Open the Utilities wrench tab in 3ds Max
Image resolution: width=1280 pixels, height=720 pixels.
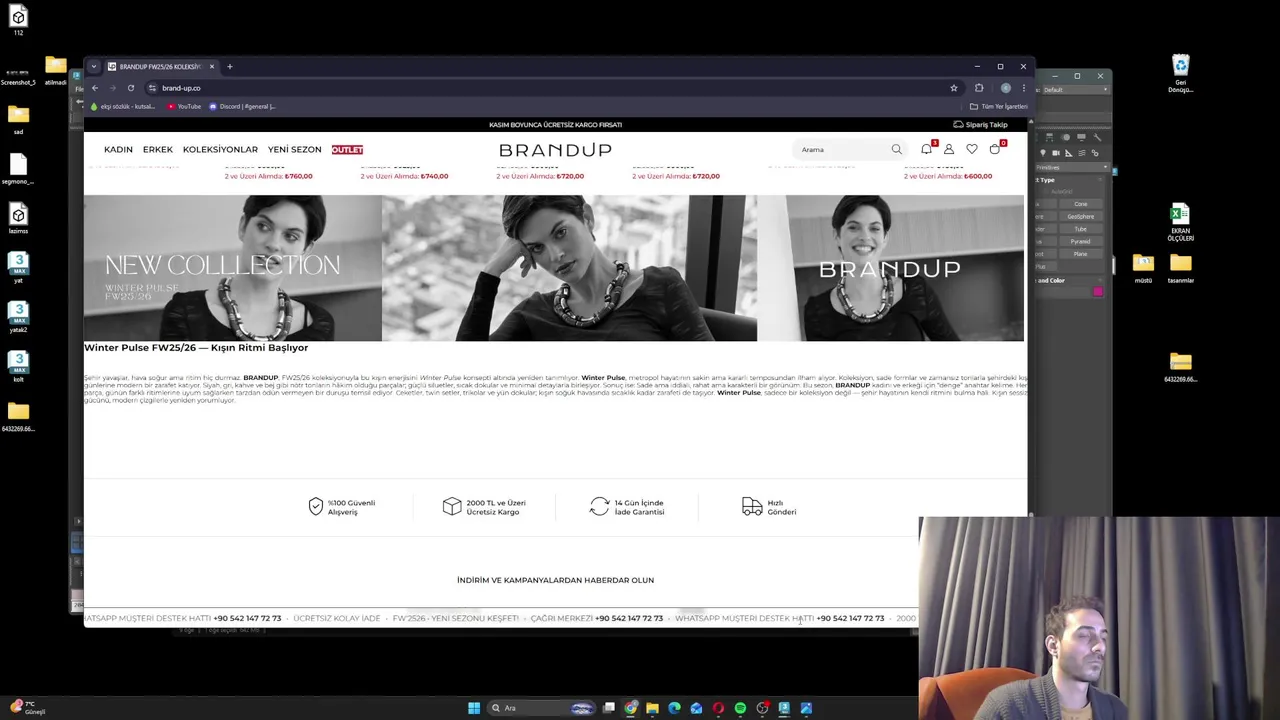click(x=1096, y=138)
